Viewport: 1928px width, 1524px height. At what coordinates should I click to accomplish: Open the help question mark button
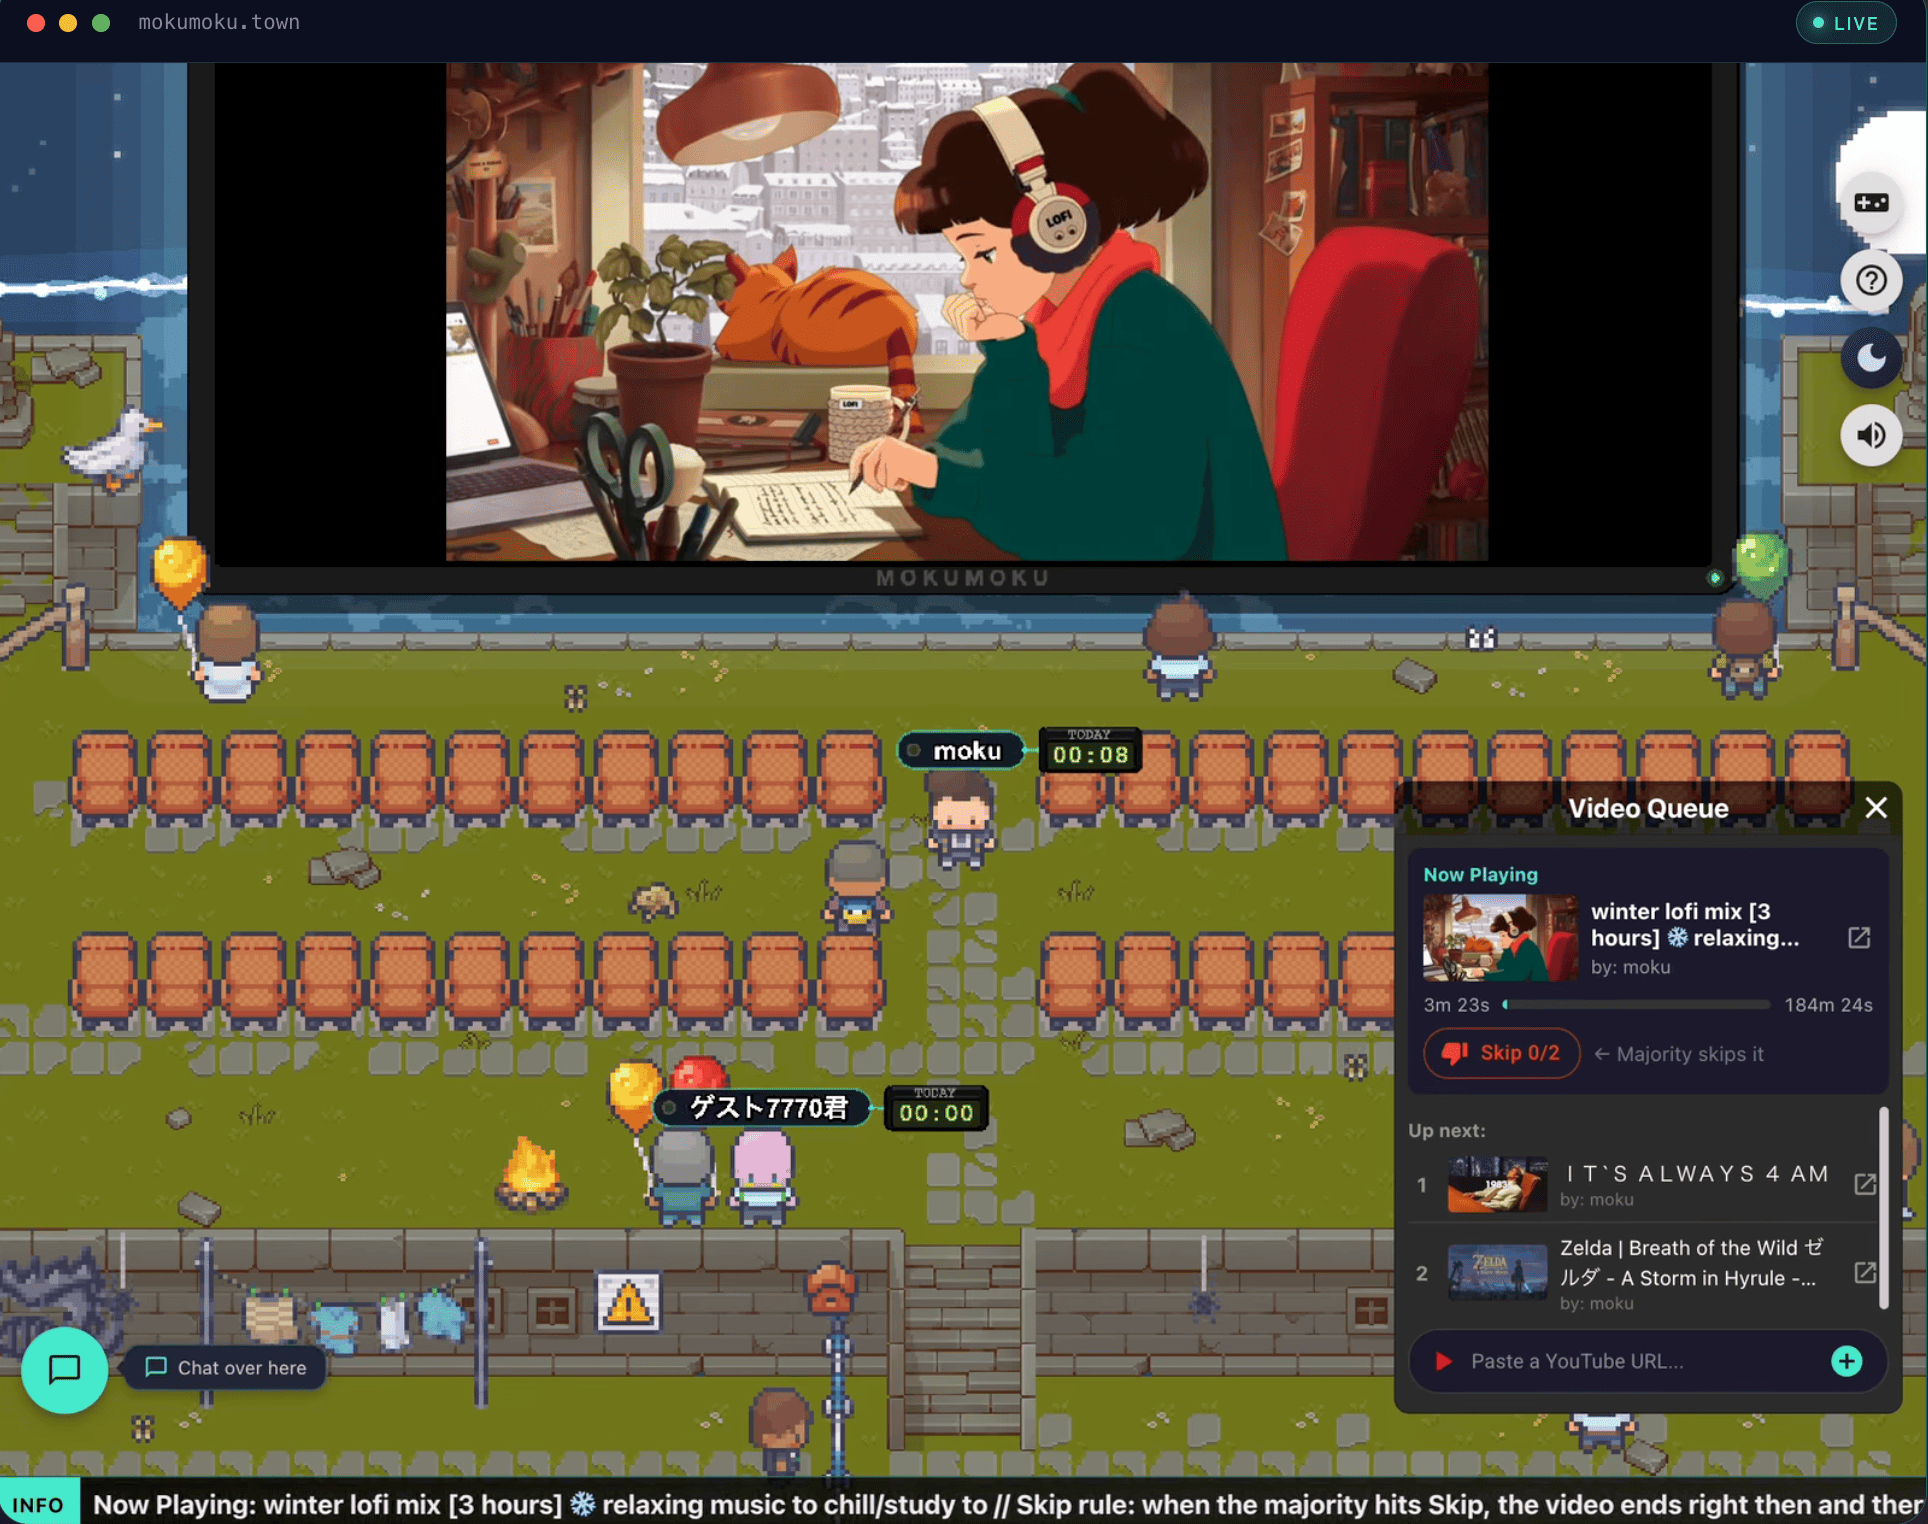1871,280
